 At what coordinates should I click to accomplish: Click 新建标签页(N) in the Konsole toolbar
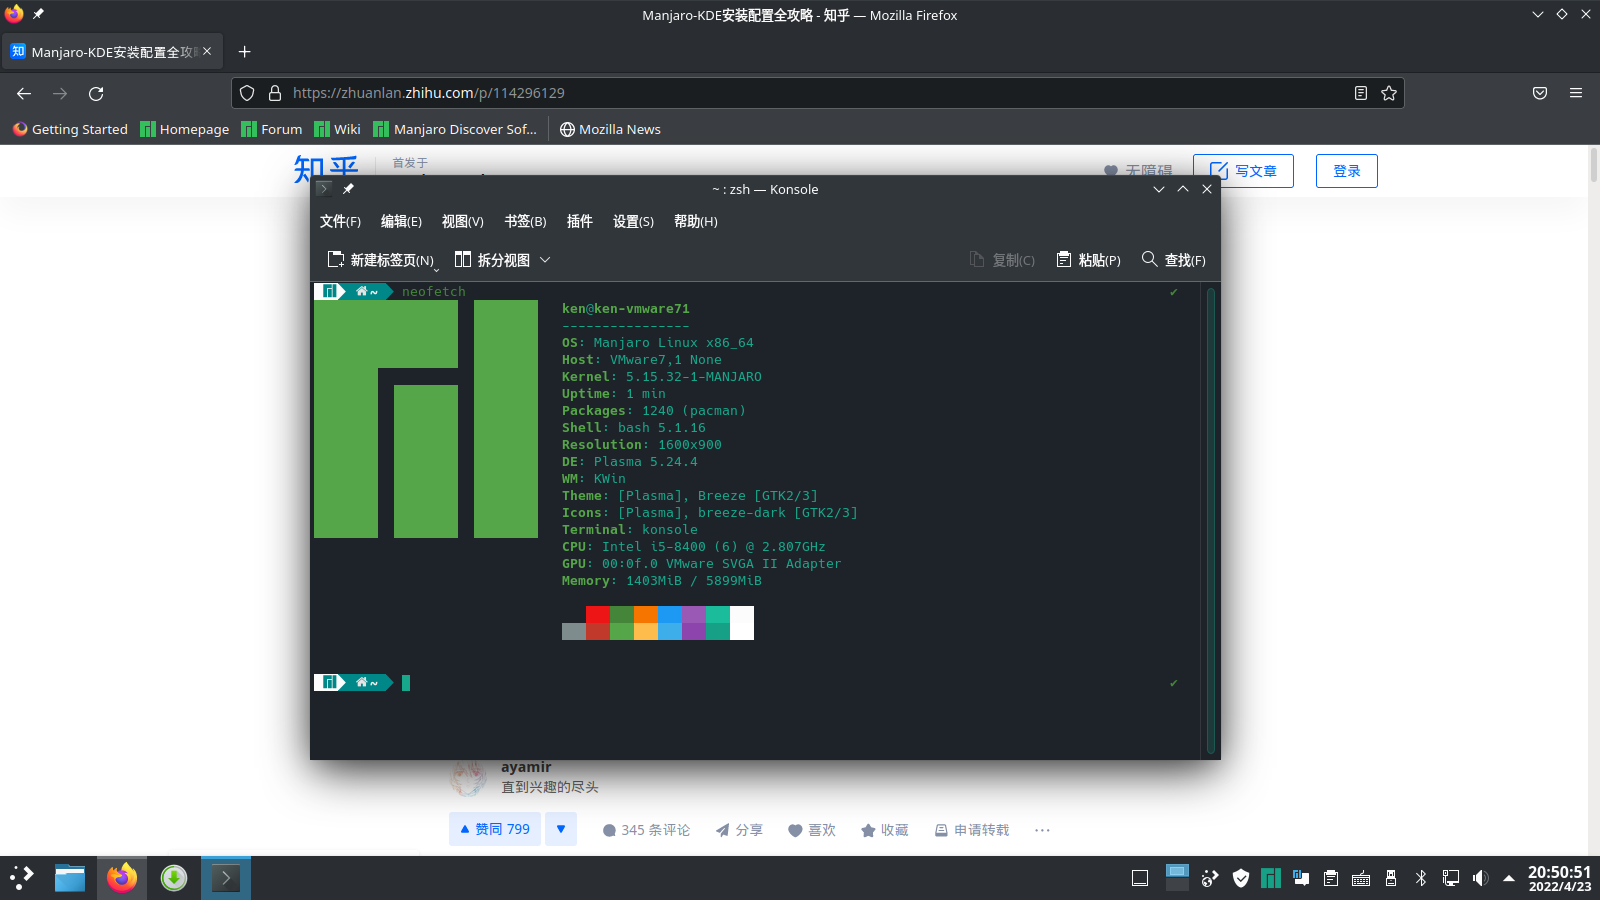click(382, 260)
